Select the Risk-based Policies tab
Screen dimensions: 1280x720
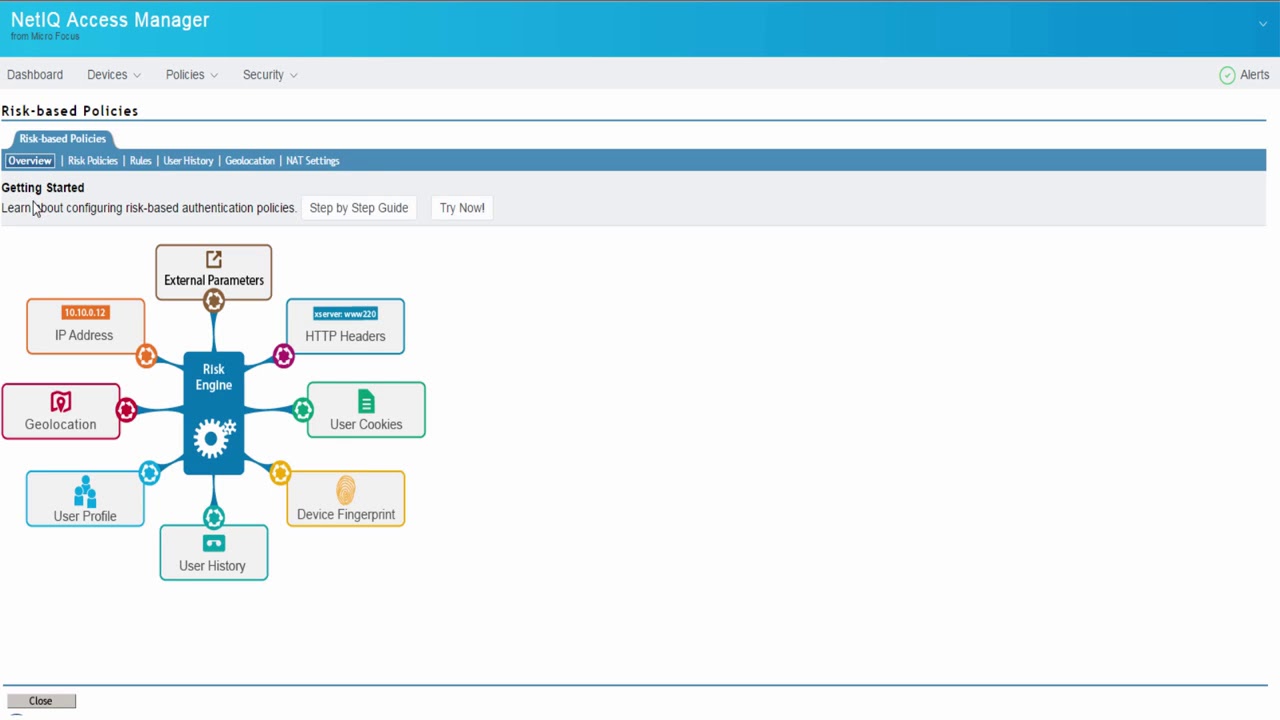click(62, 139)
